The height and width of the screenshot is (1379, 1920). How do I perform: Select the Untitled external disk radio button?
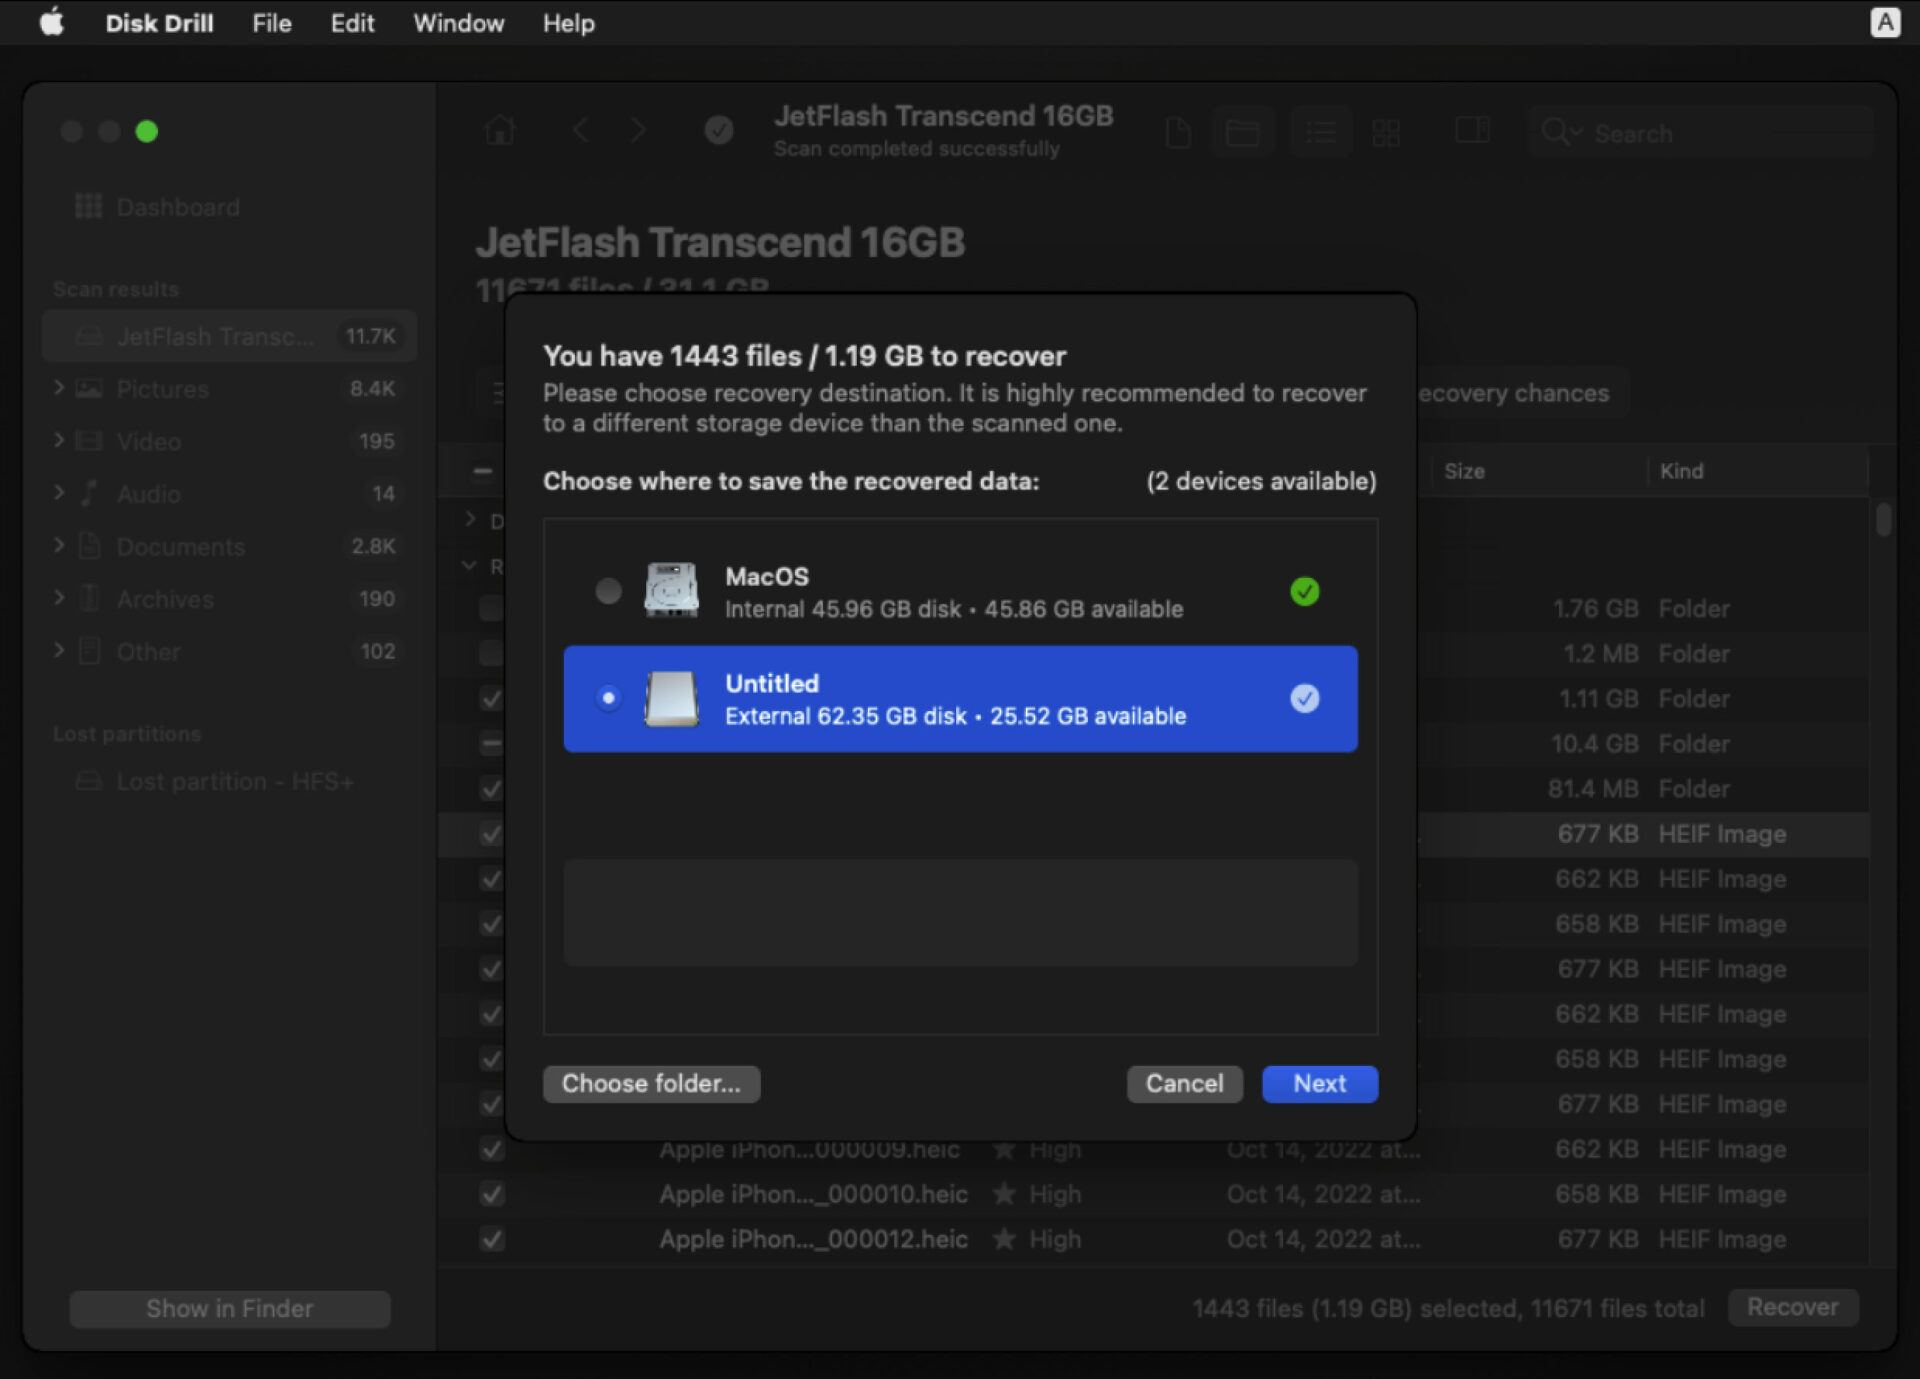point(608,698)
